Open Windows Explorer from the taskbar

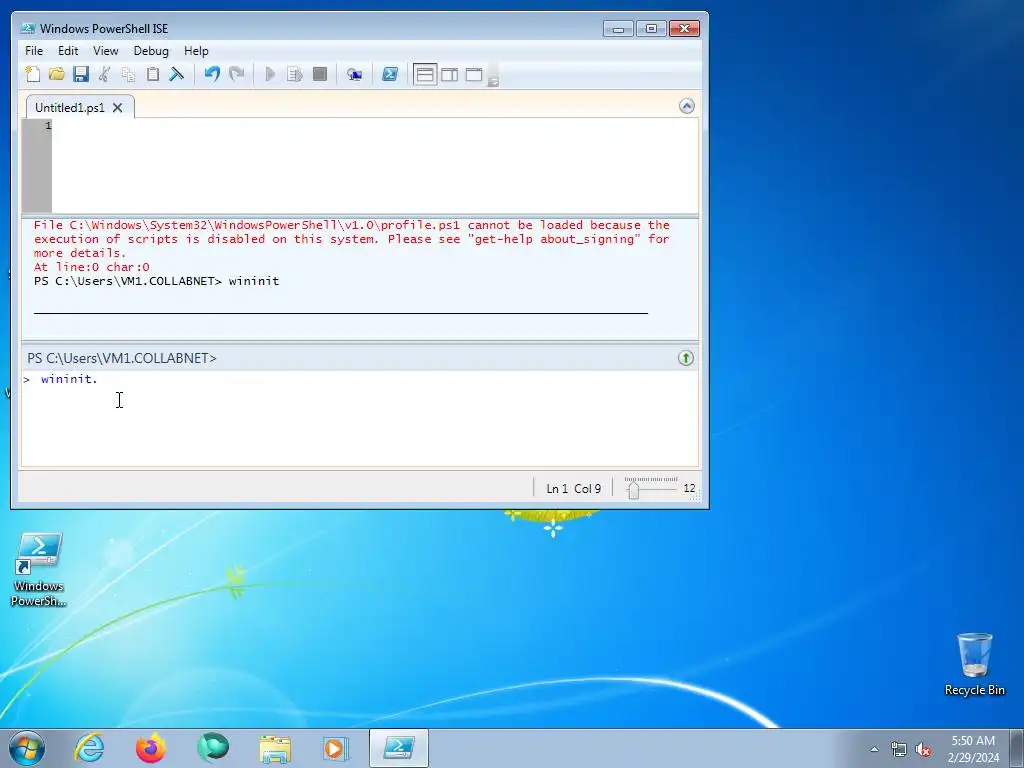(275, 748)
